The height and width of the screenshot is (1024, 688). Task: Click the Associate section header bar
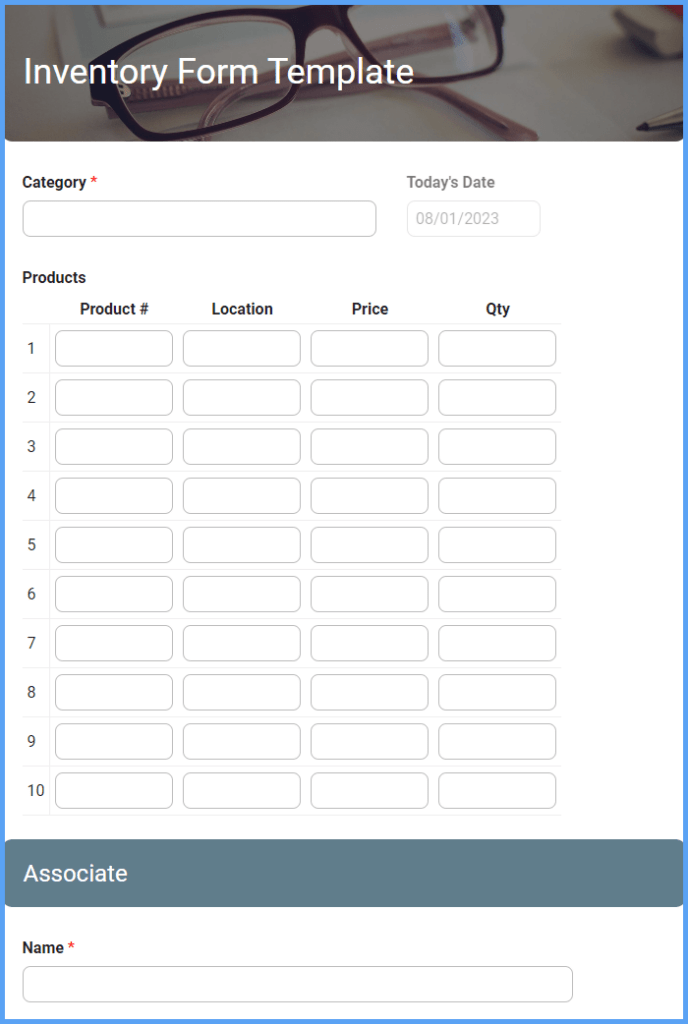[344, 873]
